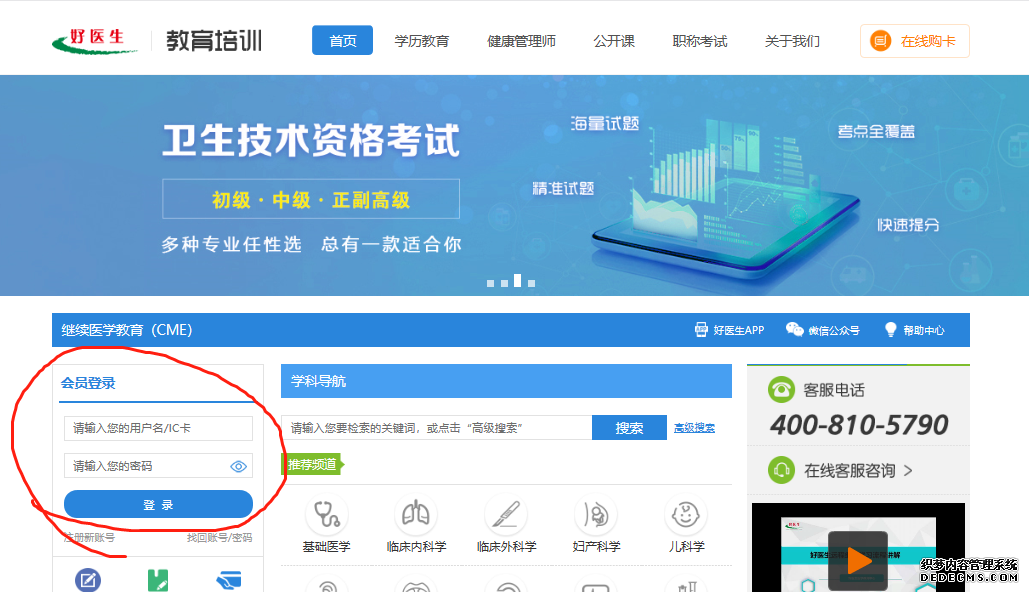Click the 好医生 logo
1029x592 pixels.
coord(96,41)
